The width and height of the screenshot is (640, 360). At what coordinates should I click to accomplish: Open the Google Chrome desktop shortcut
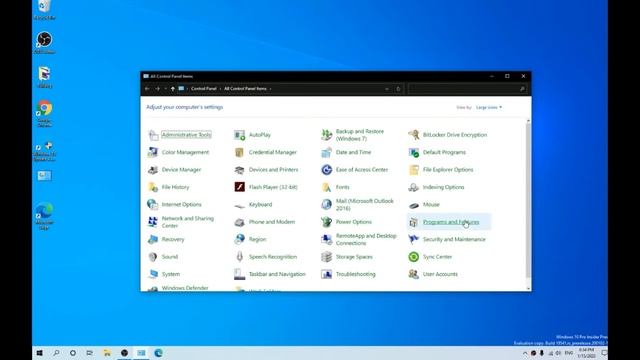coord(44,113)
